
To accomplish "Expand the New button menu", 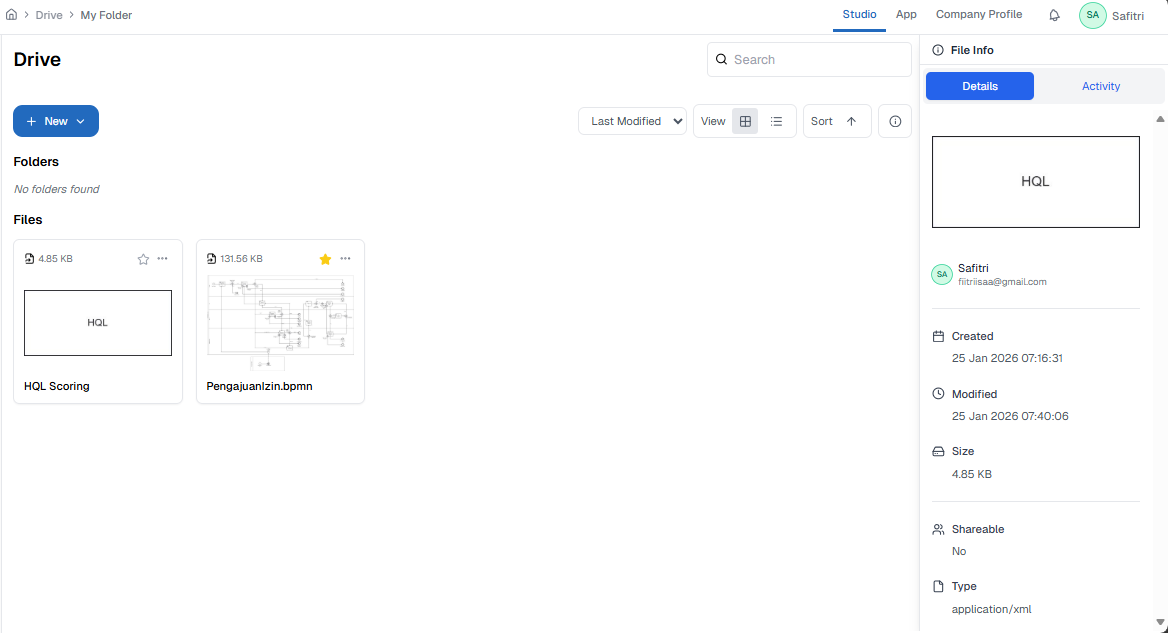I will [x=56, y=121].
